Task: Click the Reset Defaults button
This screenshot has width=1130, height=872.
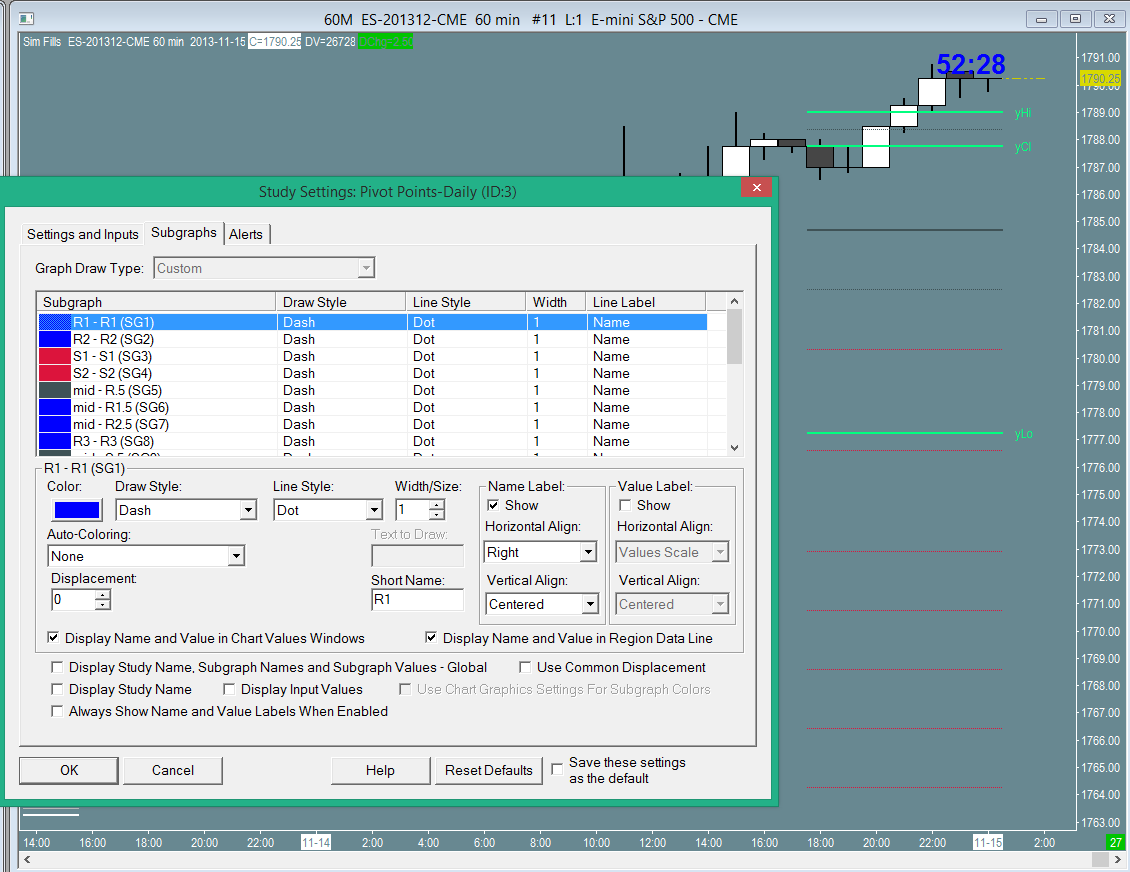Action: click(489, 770)
